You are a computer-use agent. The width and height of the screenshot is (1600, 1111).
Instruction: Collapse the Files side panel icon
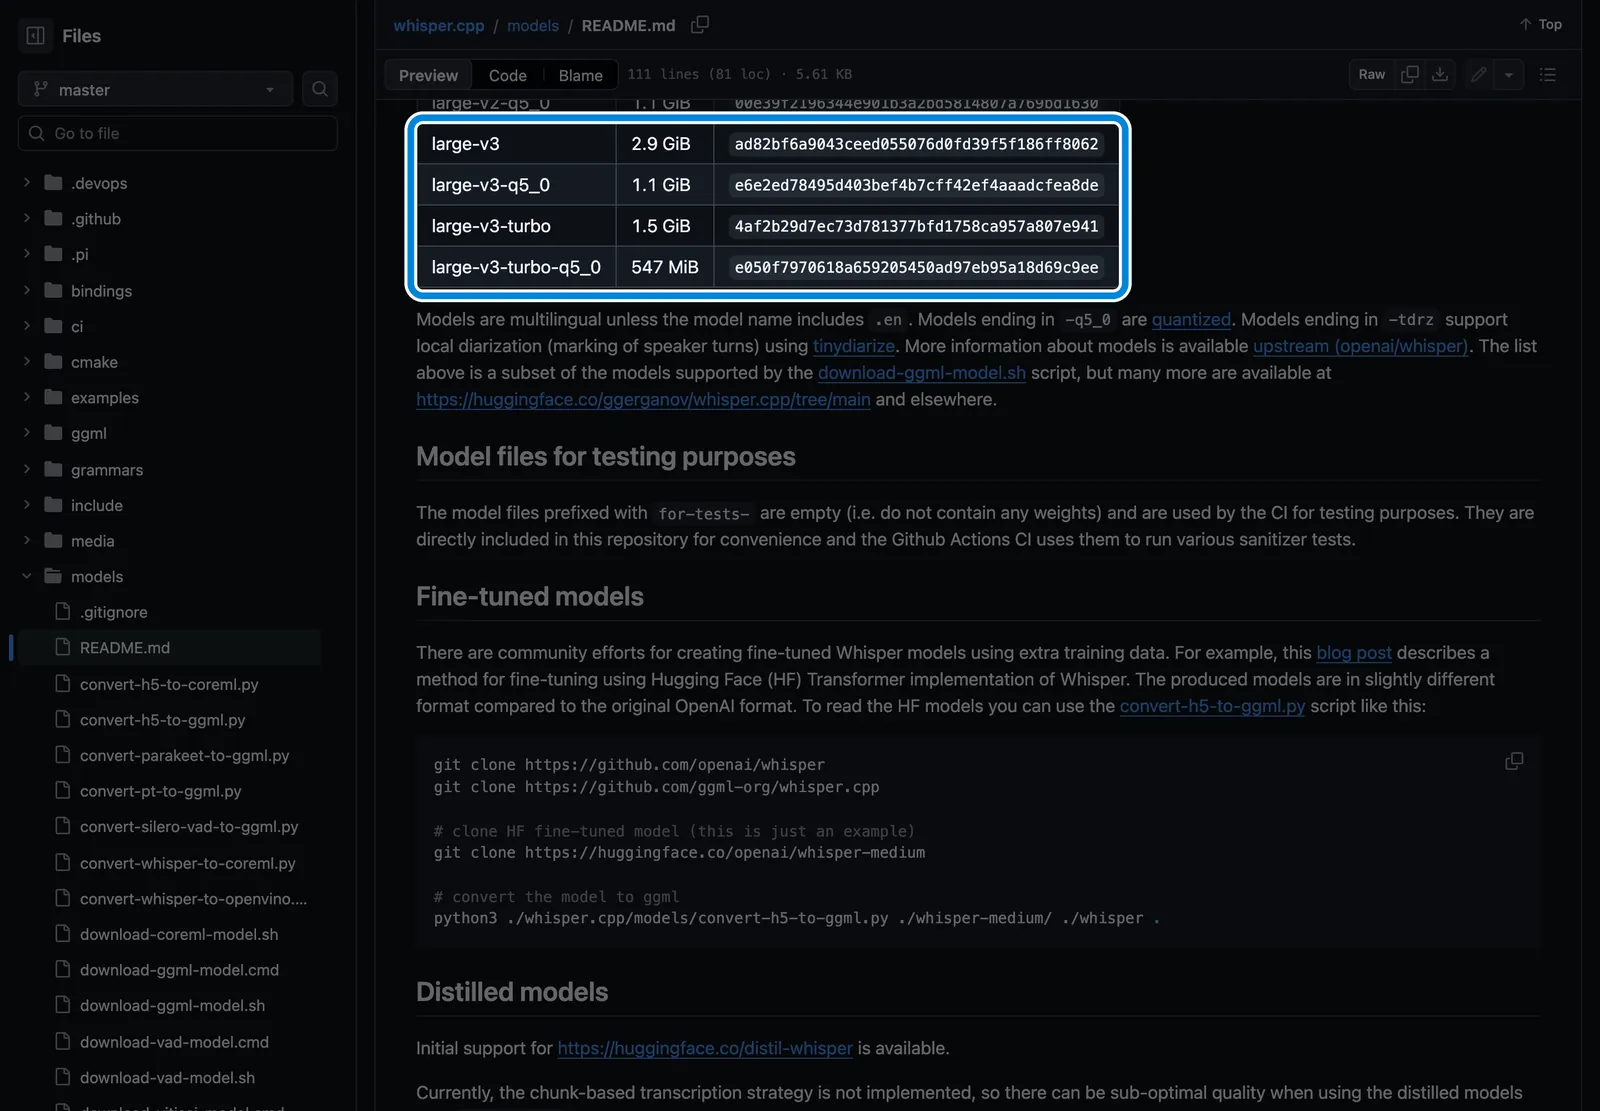(x=35, y=36)
